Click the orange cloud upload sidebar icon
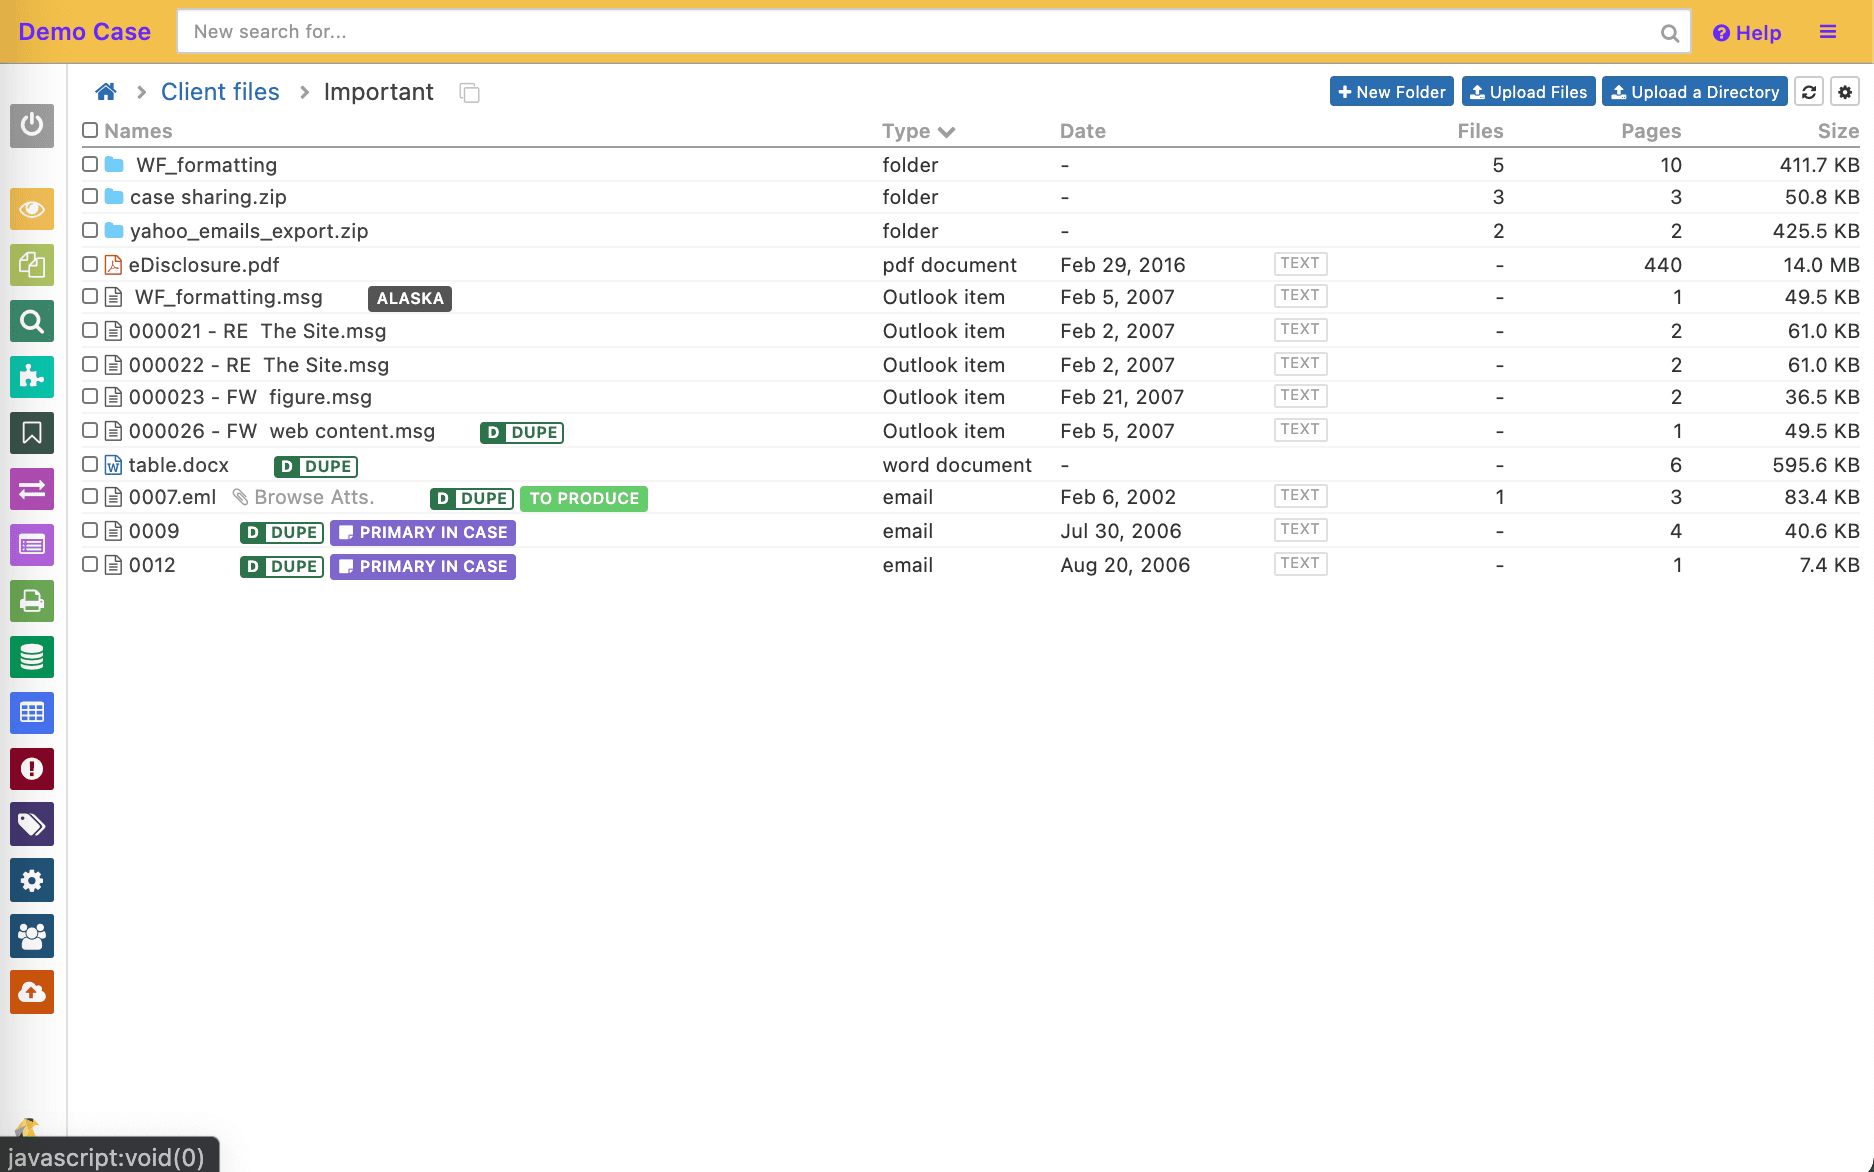The width and height of the screenshot is (1874, 1172). coord(32,992)
